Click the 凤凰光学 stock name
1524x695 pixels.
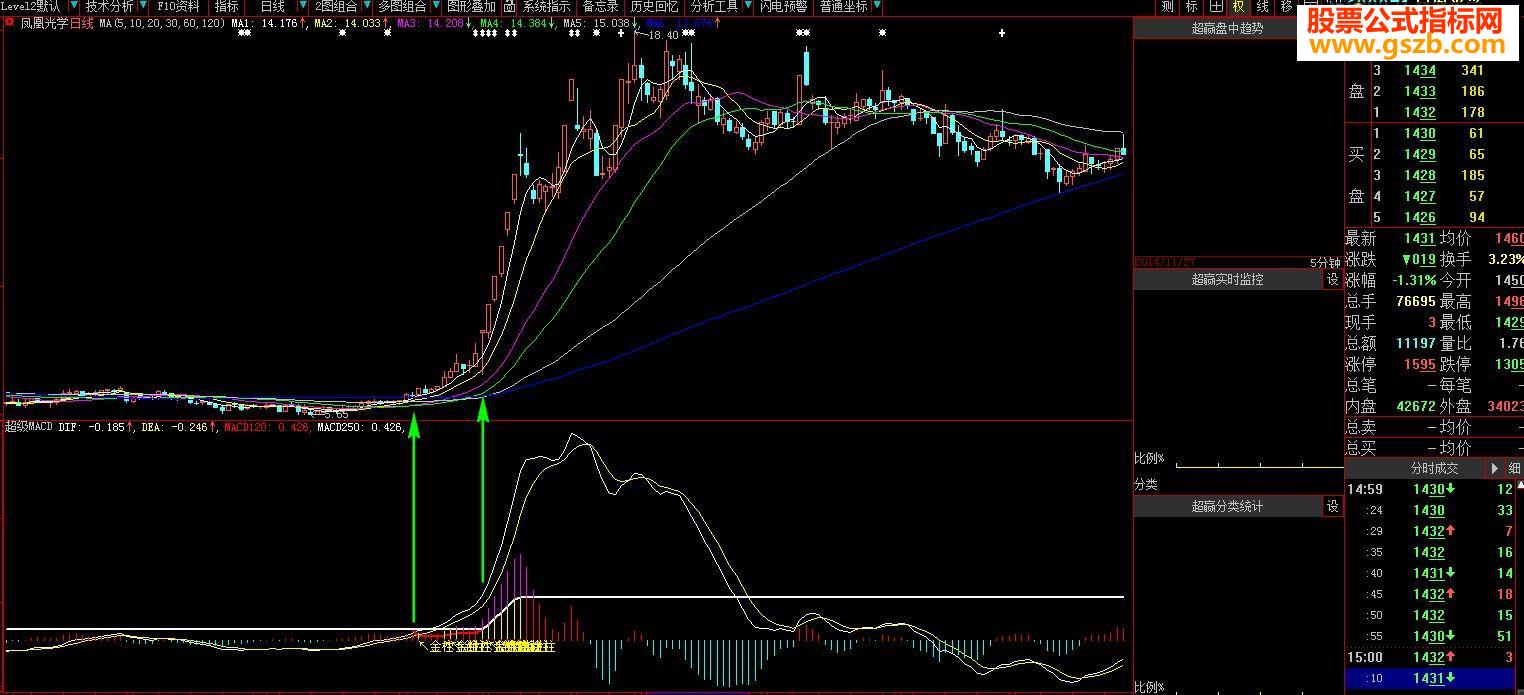tap(43, 22)
